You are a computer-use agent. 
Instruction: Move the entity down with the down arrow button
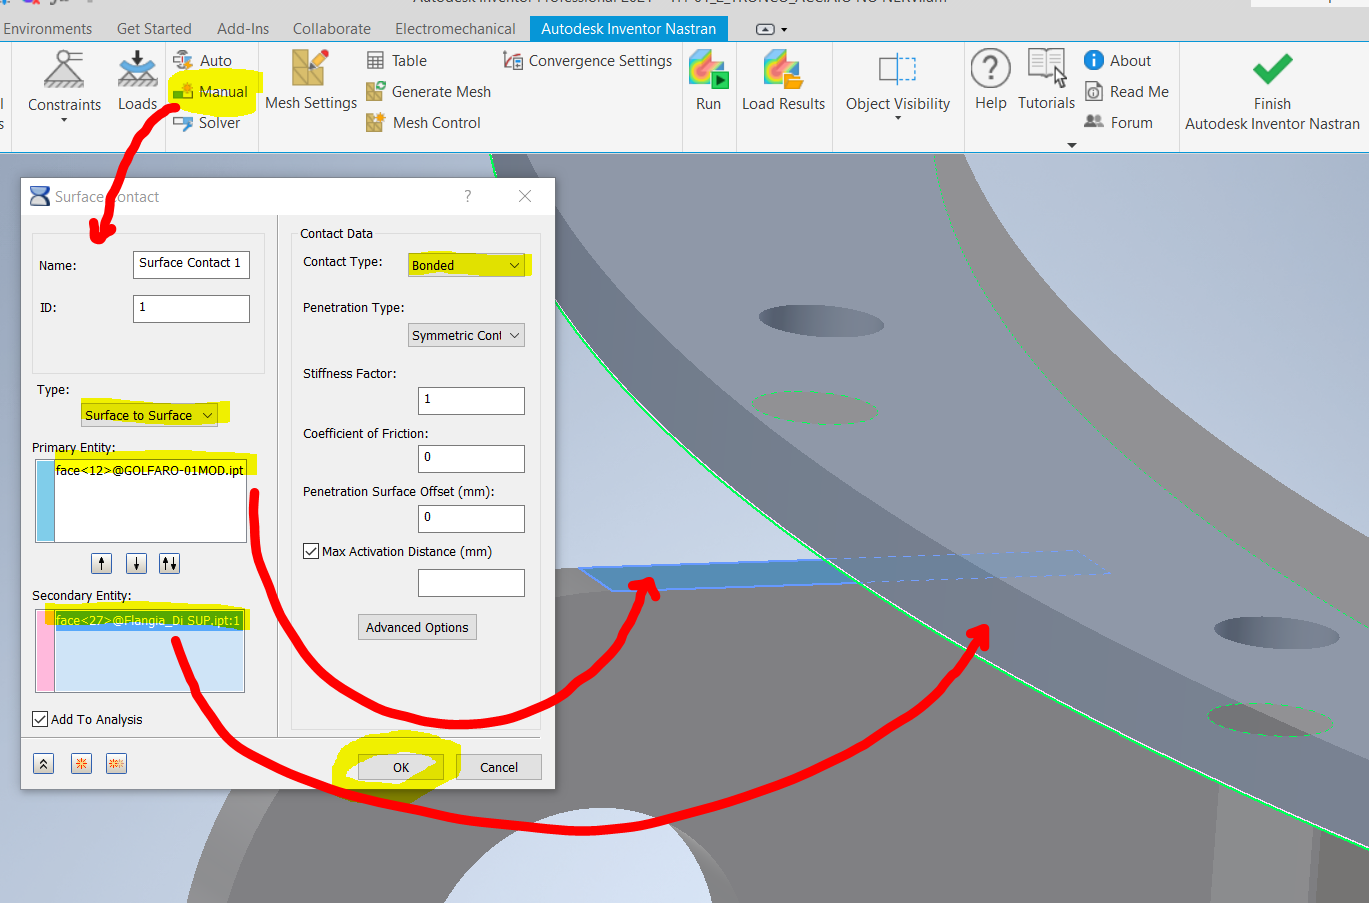pos(136,564)
